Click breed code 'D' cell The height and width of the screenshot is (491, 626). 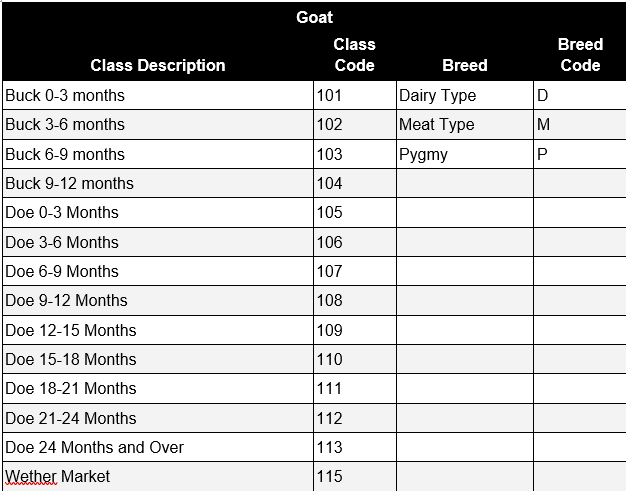[x=580, y=95]
